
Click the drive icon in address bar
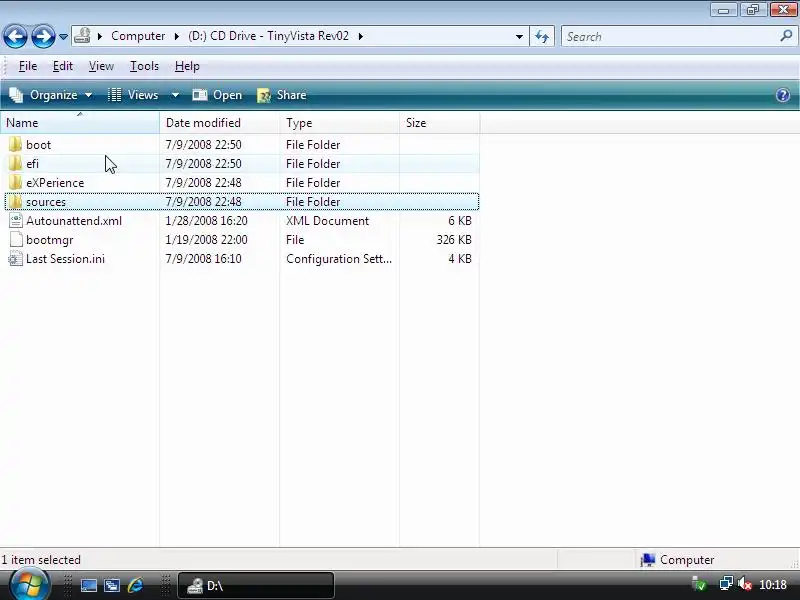pyautogui.click(x=82, y=36)
